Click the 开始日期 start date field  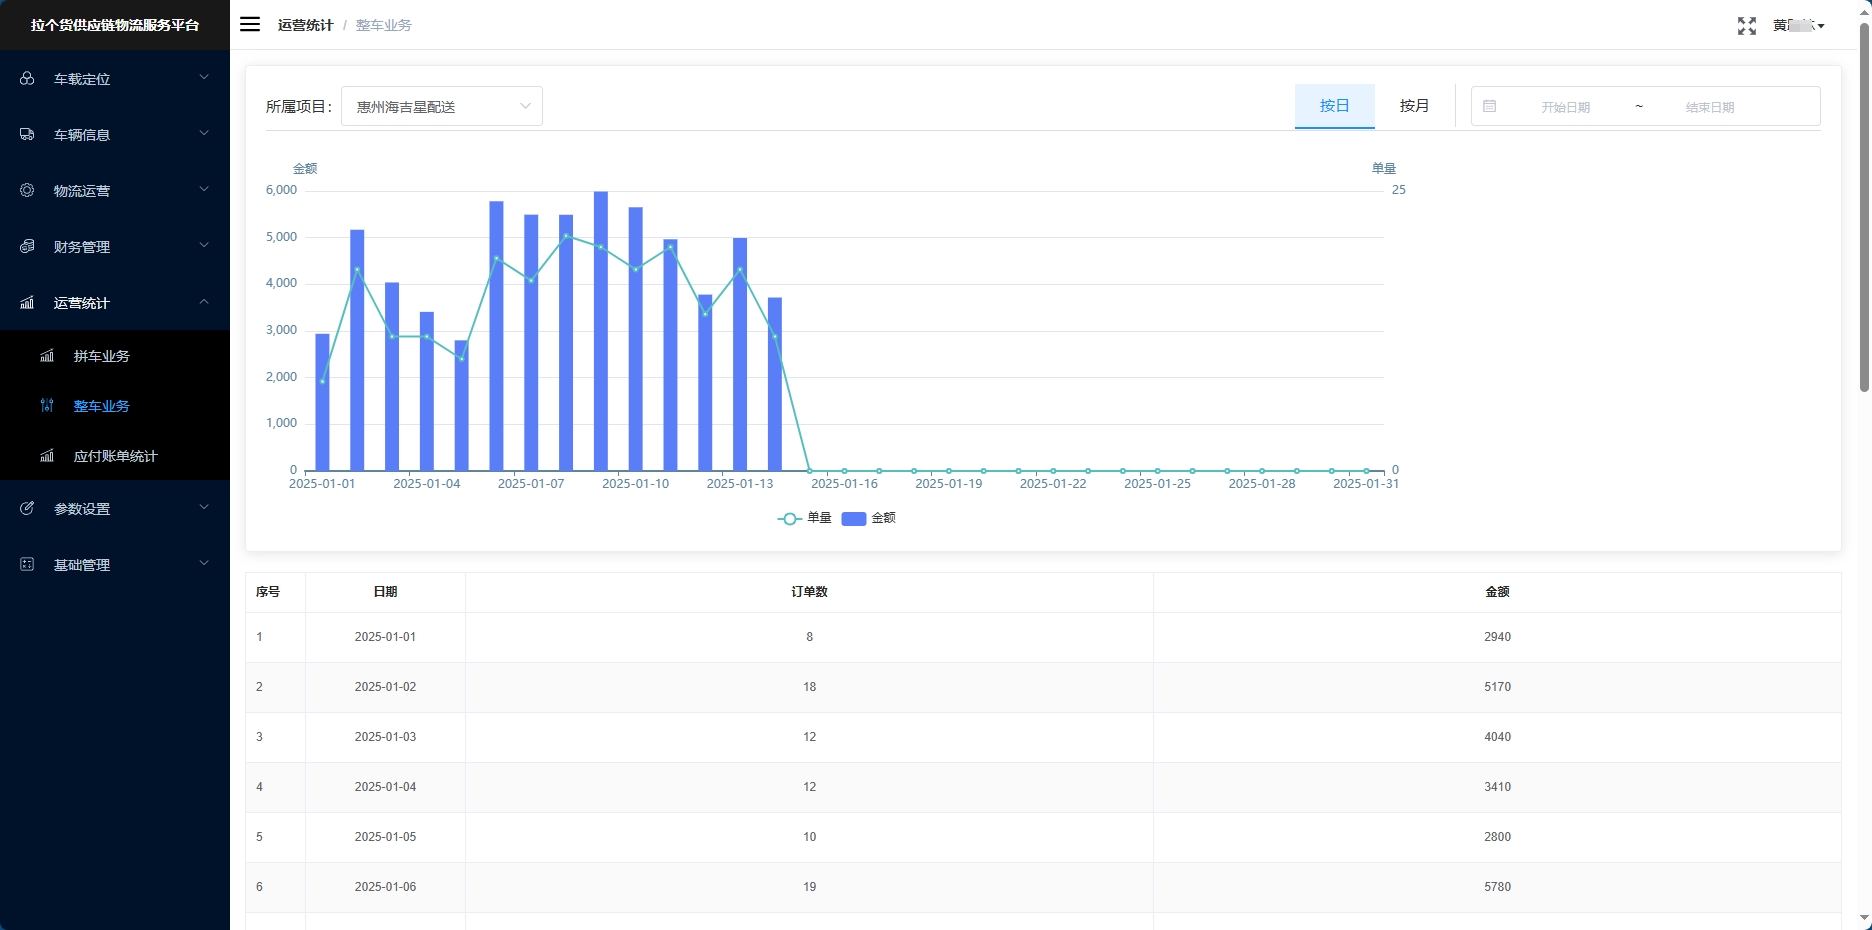point(1565,107)
